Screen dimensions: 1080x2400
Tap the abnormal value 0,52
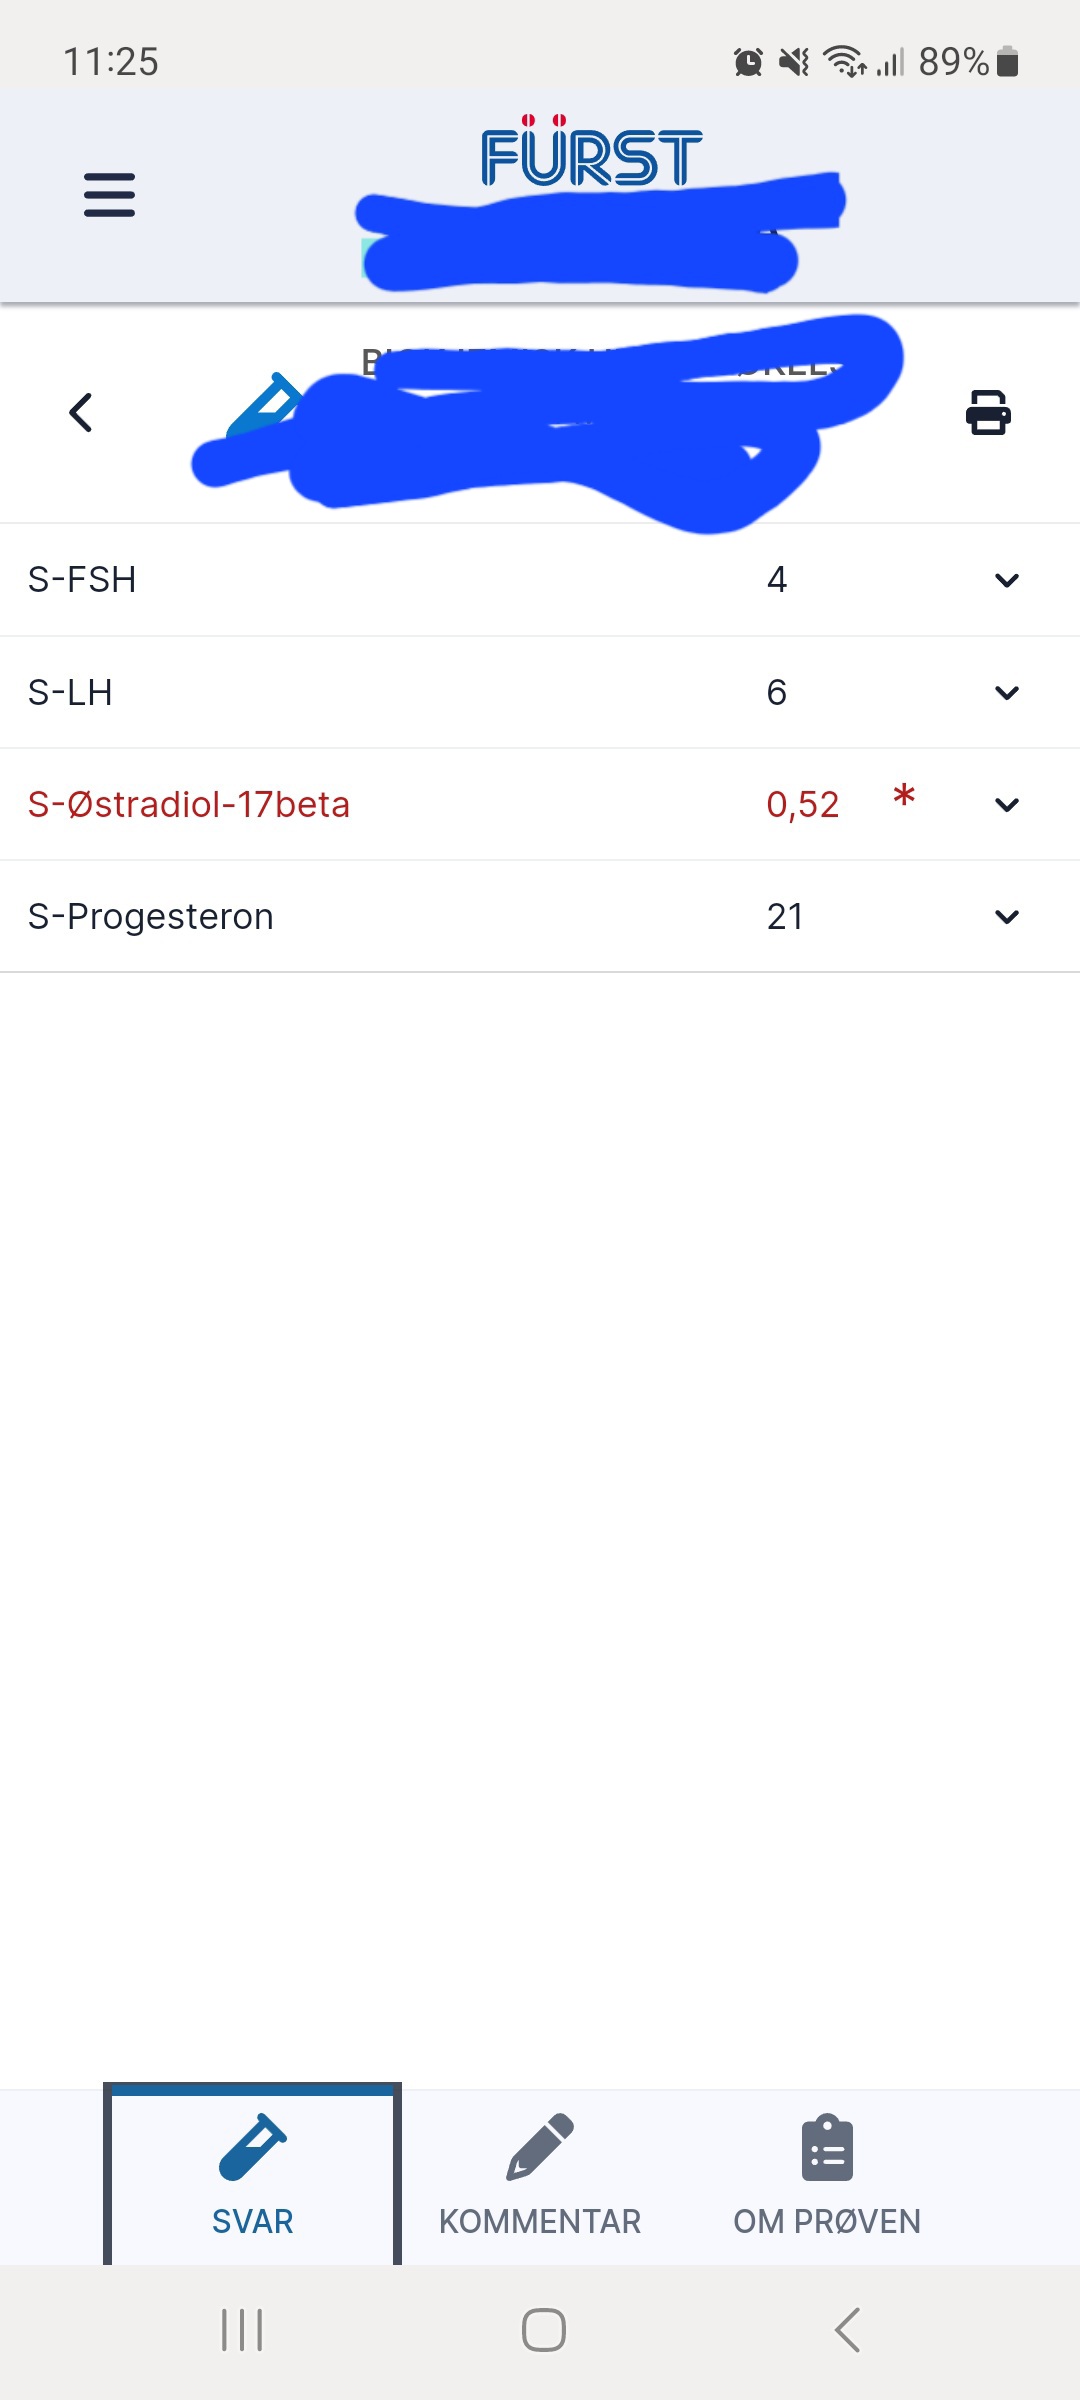pos(802,804)
